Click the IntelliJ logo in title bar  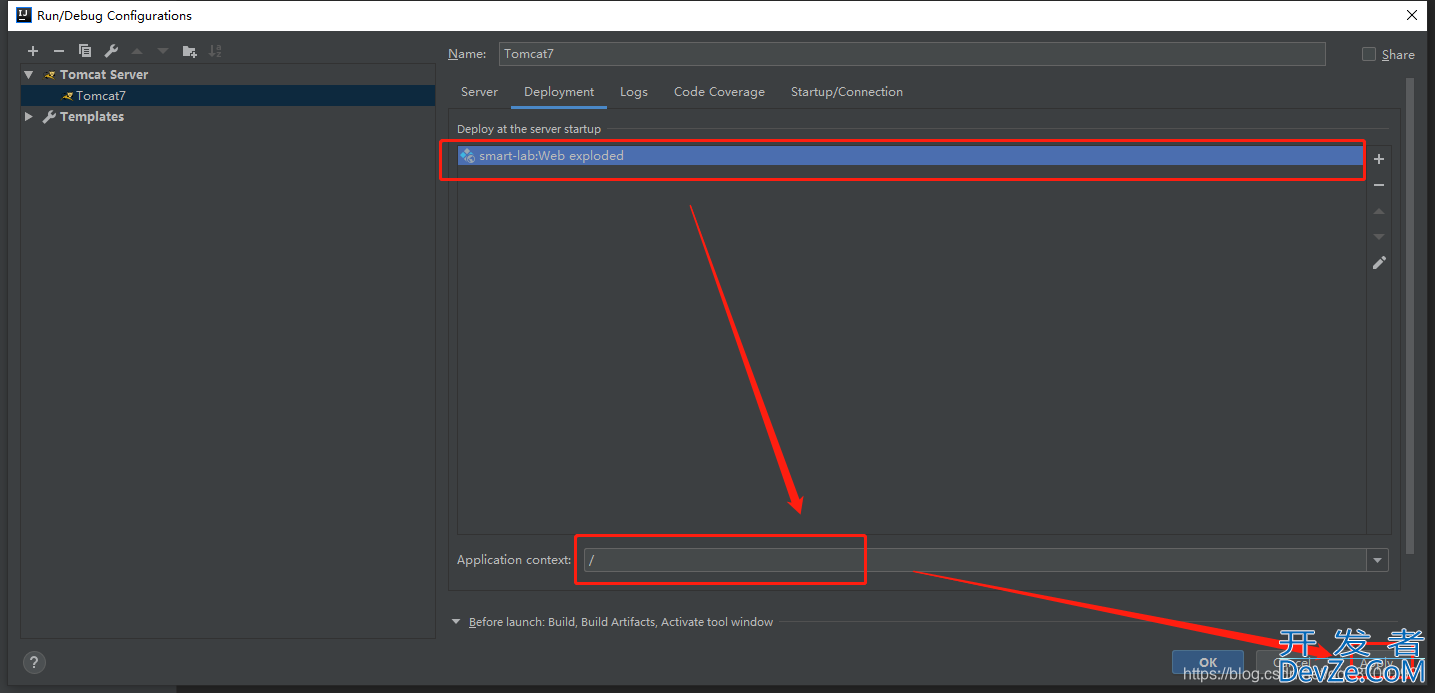click(x=23, y=15)
